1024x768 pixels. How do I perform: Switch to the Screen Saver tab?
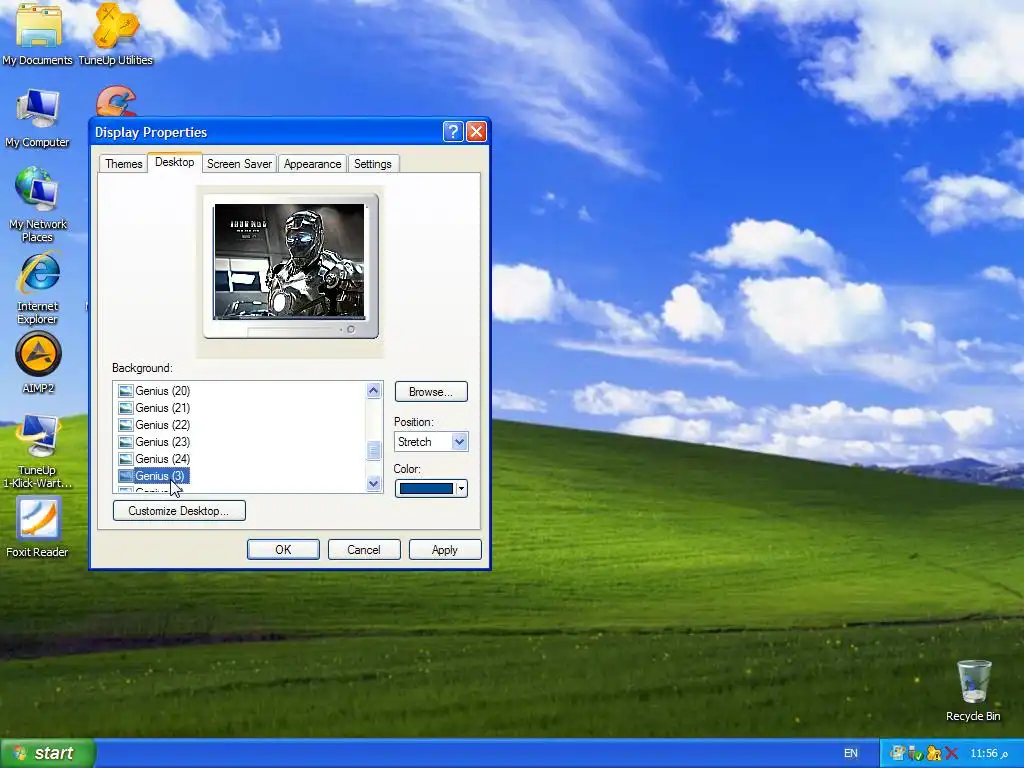(239, 164)
